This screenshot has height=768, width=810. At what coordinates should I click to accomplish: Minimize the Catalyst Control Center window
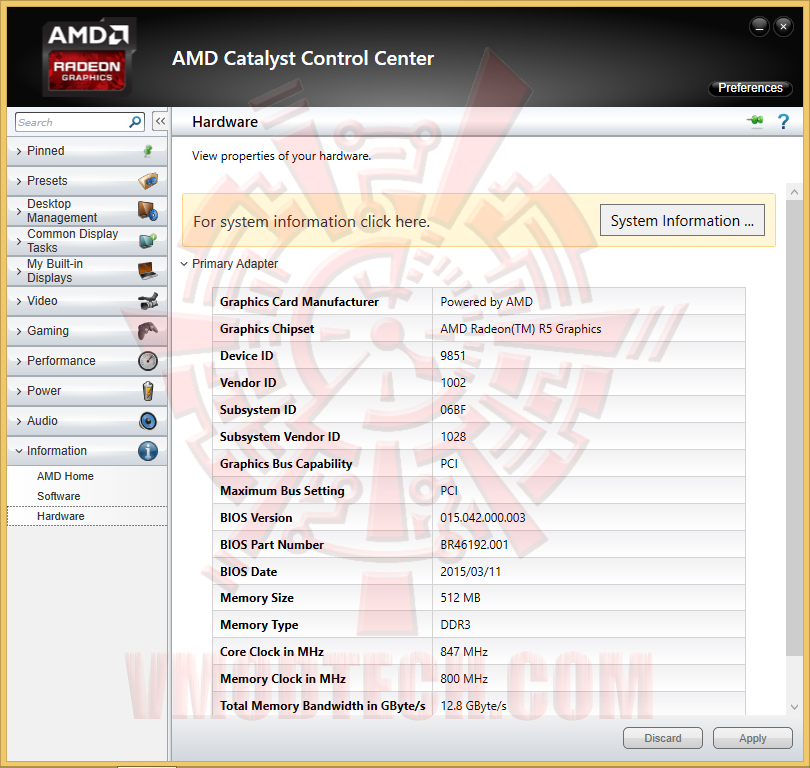tap(759, 26)
